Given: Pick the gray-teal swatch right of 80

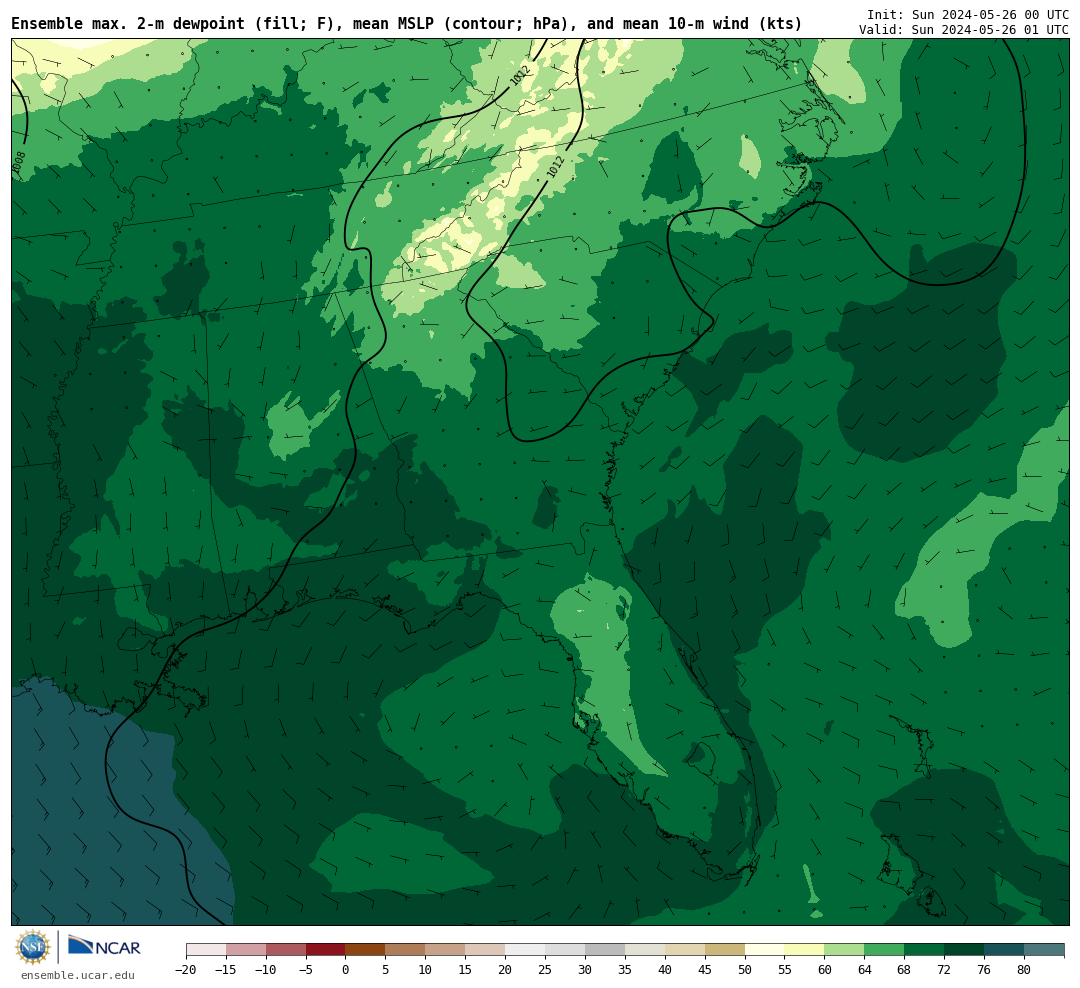Looking at the screenshot, I should [x=1045, y=950].
